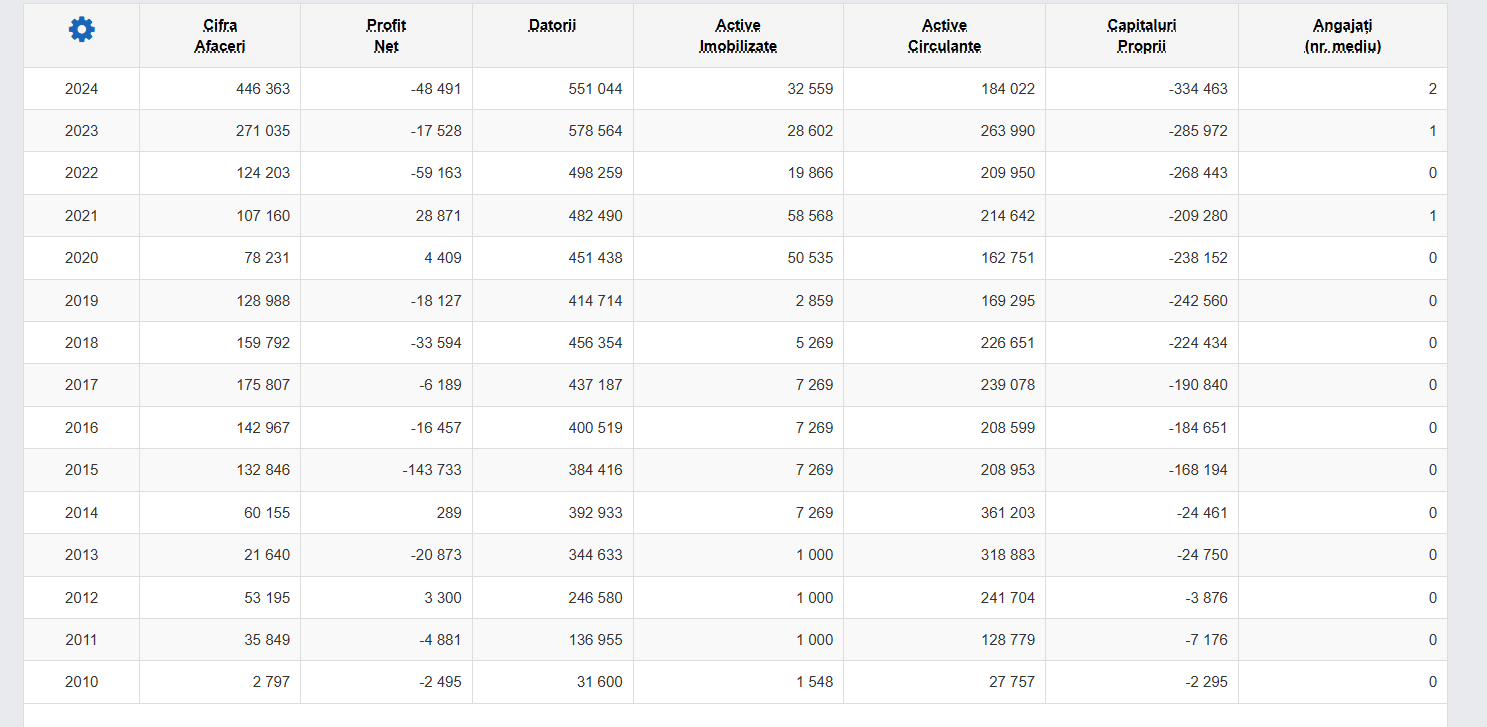Select the 2014 current assets value 361 203
1487x727 pixels.
pyautogui.click(x=1008, y=513)
